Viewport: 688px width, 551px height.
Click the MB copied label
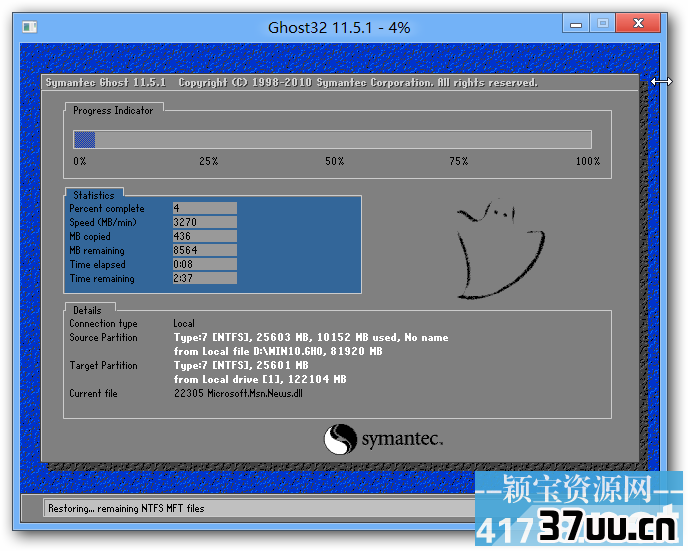pos(90,236)
